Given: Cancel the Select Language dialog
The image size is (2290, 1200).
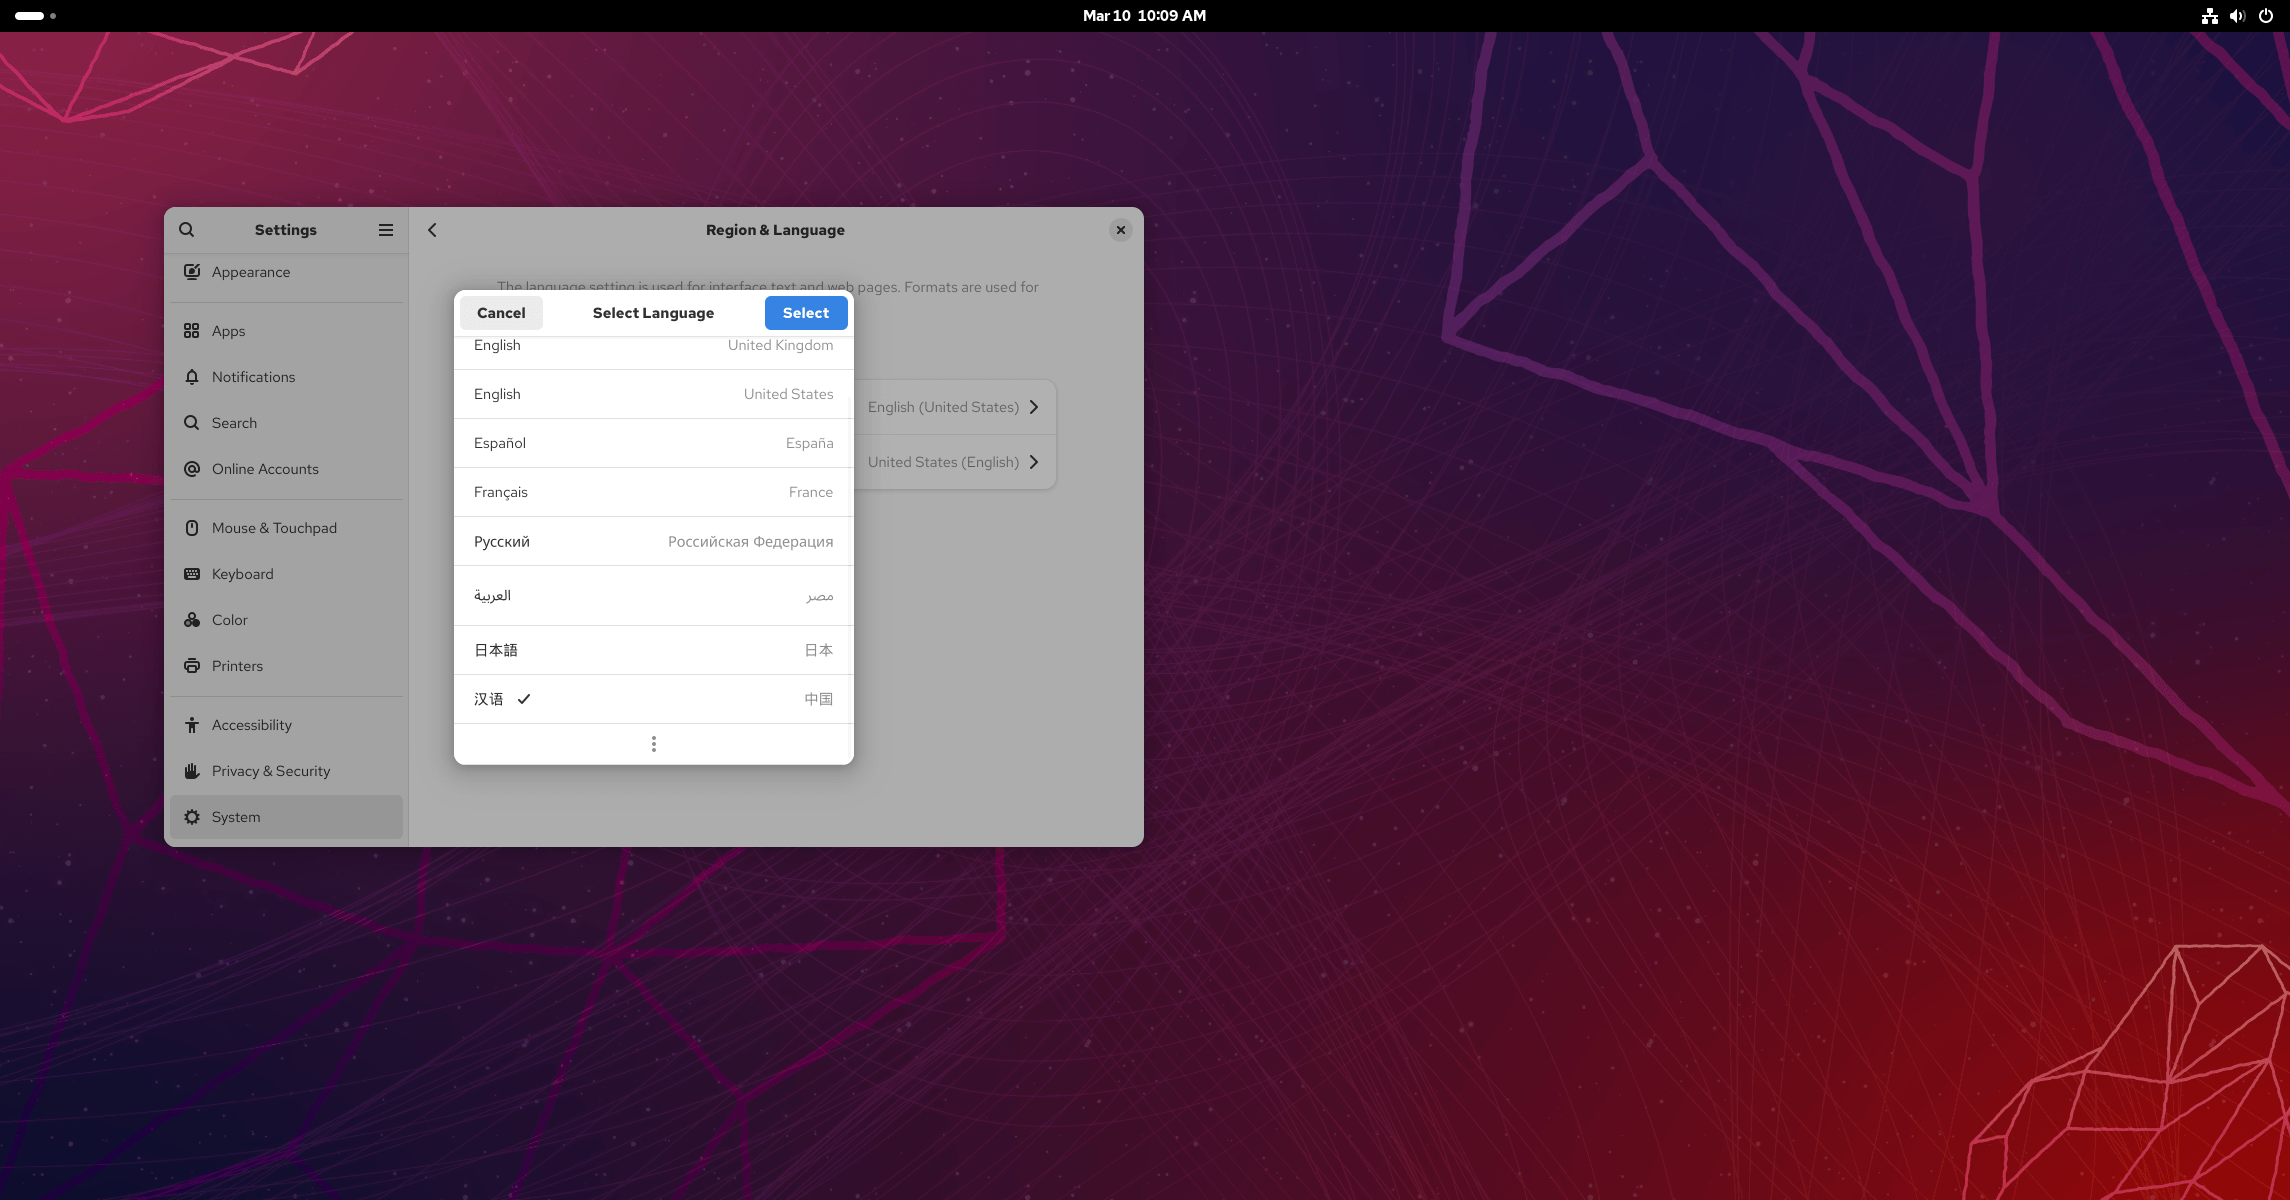Looking at the screenshot, I should point(501,313).
